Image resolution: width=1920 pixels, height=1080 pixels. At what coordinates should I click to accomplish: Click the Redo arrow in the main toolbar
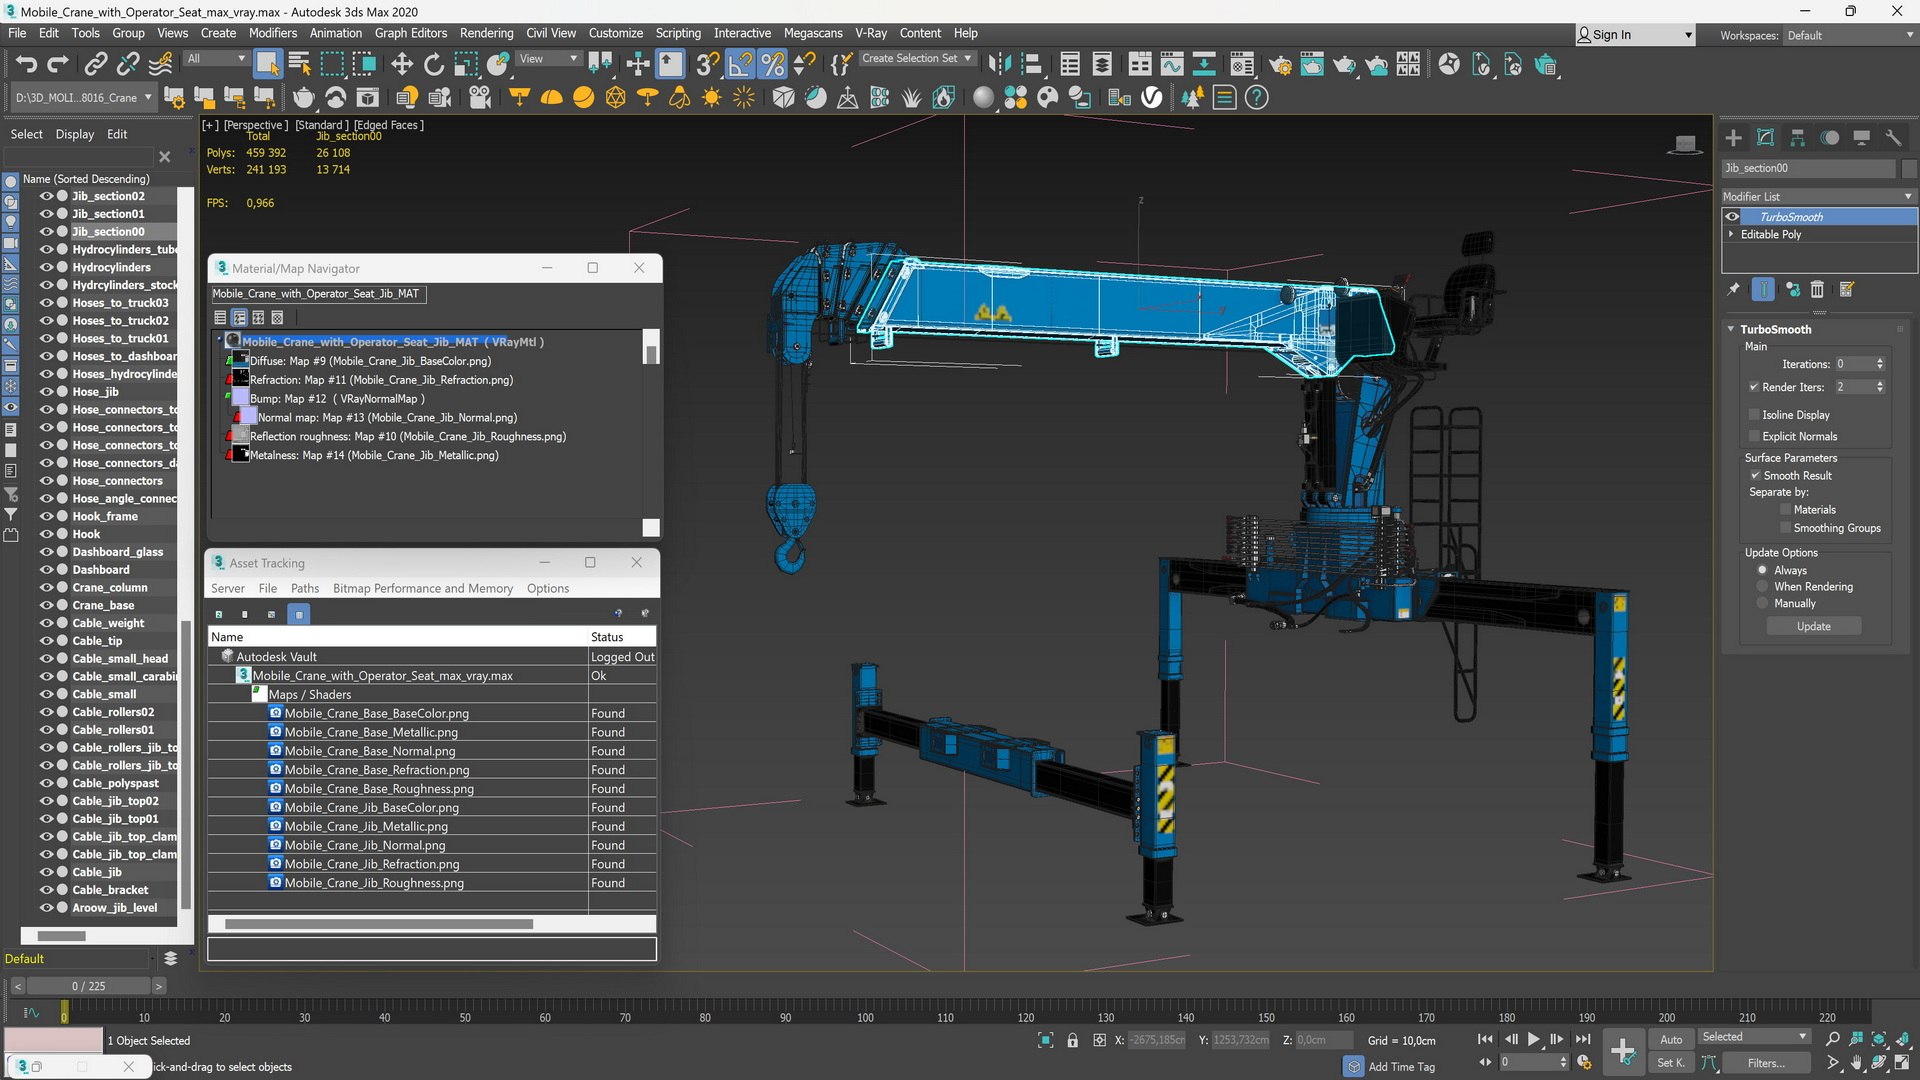pyautogui.click(x=58, y=65)
